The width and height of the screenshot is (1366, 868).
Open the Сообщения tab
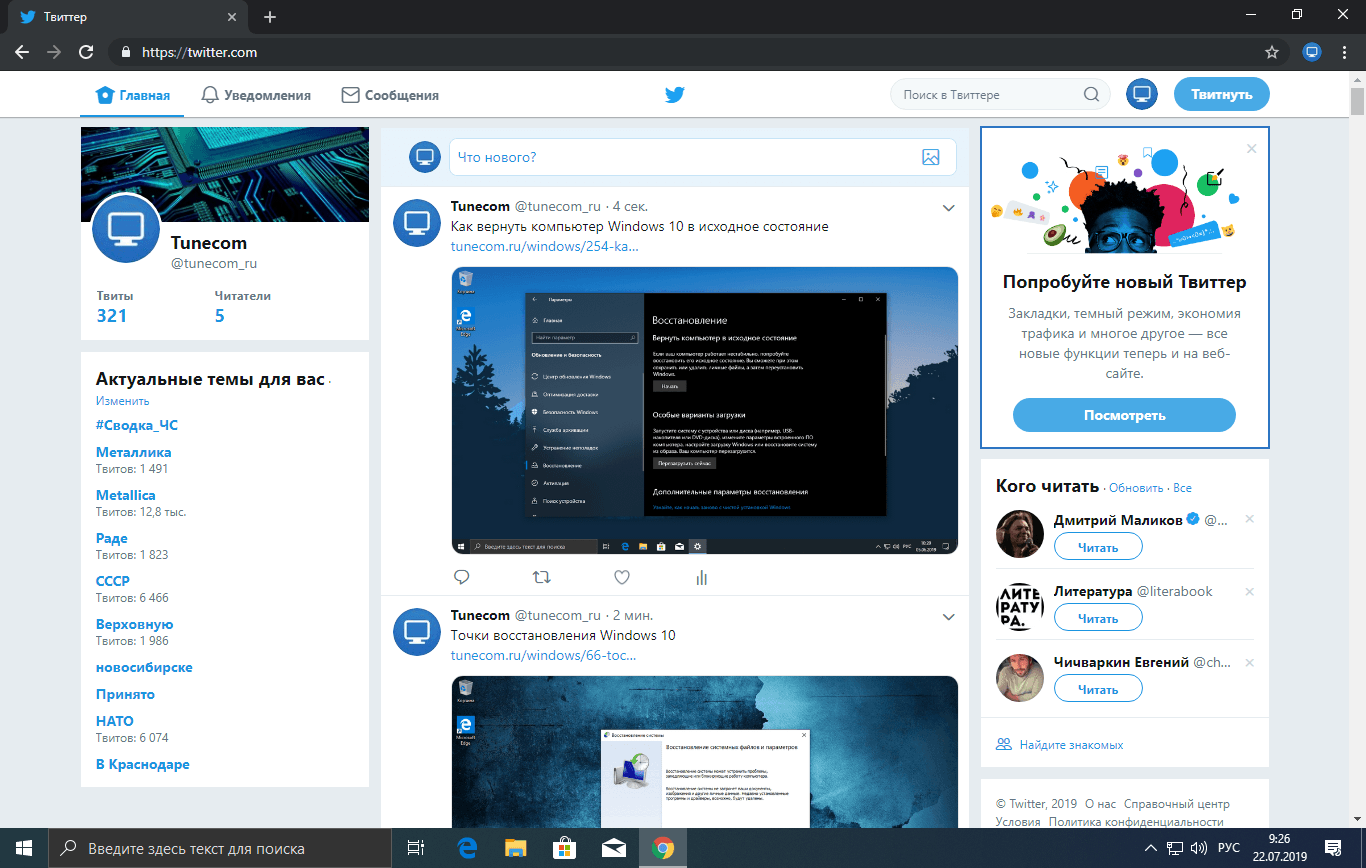(x=390, y=96)
